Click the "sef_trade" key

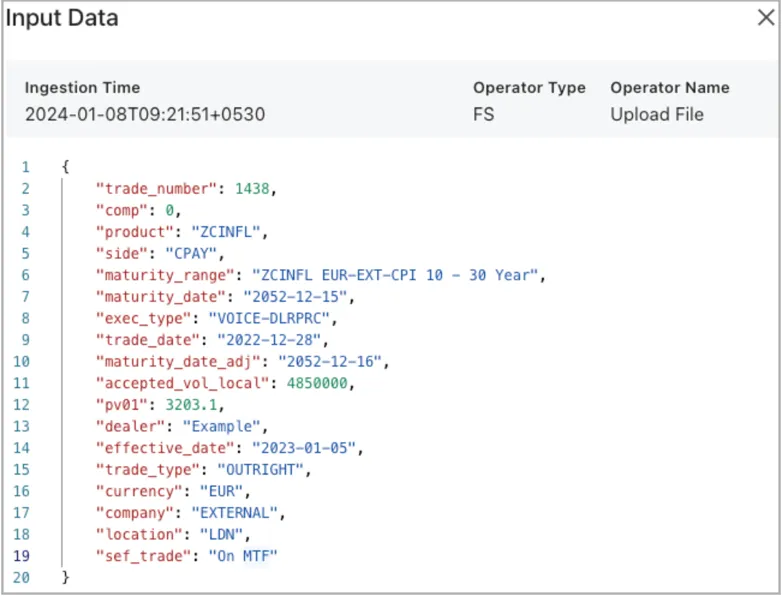pos(143,556)
